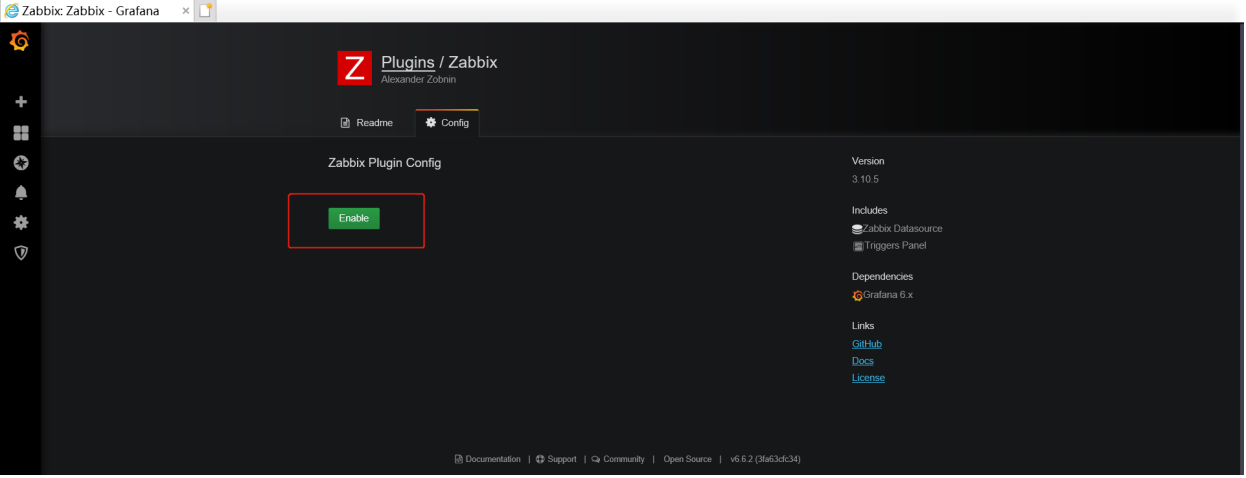This screenshot has width=1246, height=478.
Task: Click the version v6.6.2 footer text
Action: (765, 459)
